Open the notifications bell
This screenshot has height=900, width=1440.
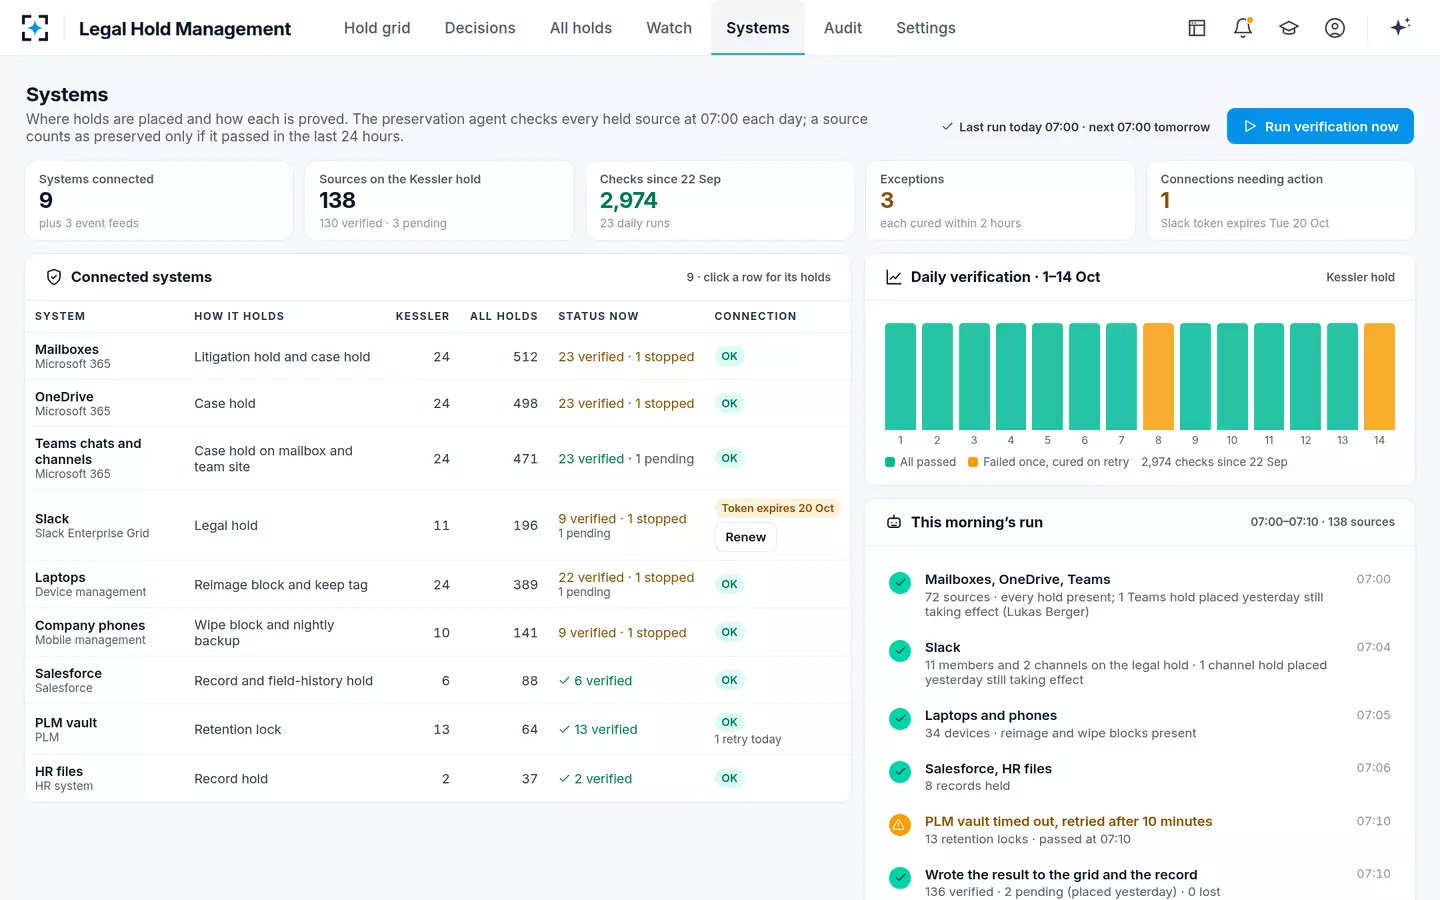[1243, 28]
